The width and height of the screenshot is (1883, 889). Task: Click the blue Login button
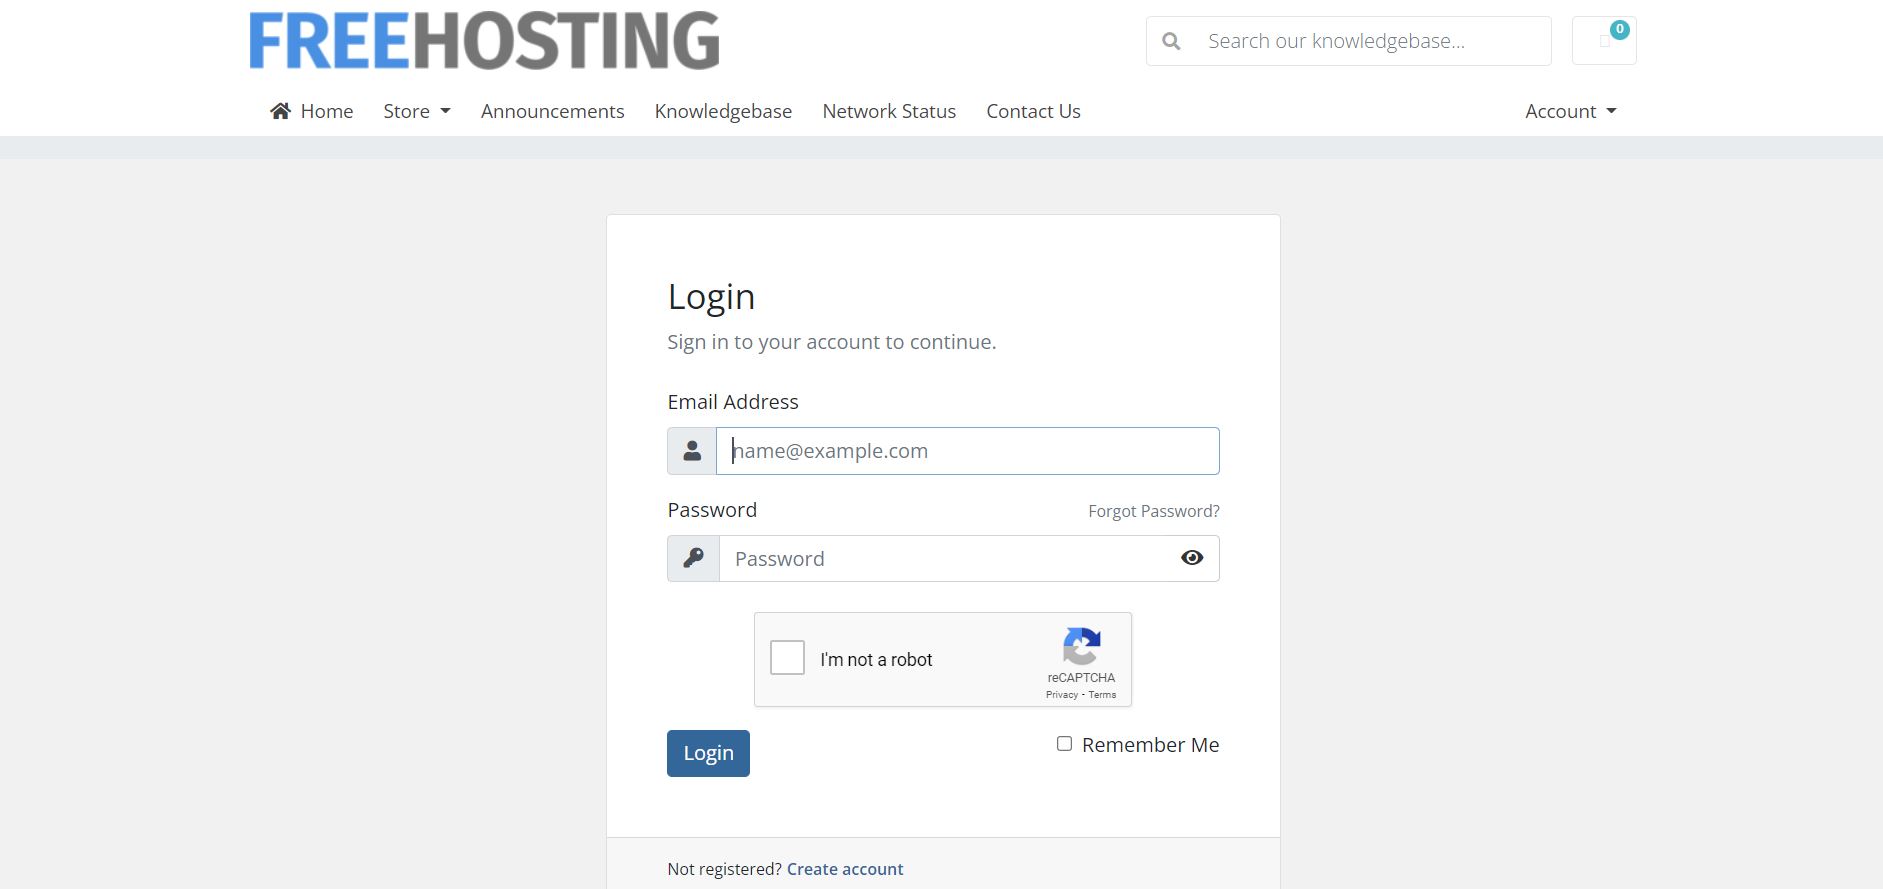(708, 753)
